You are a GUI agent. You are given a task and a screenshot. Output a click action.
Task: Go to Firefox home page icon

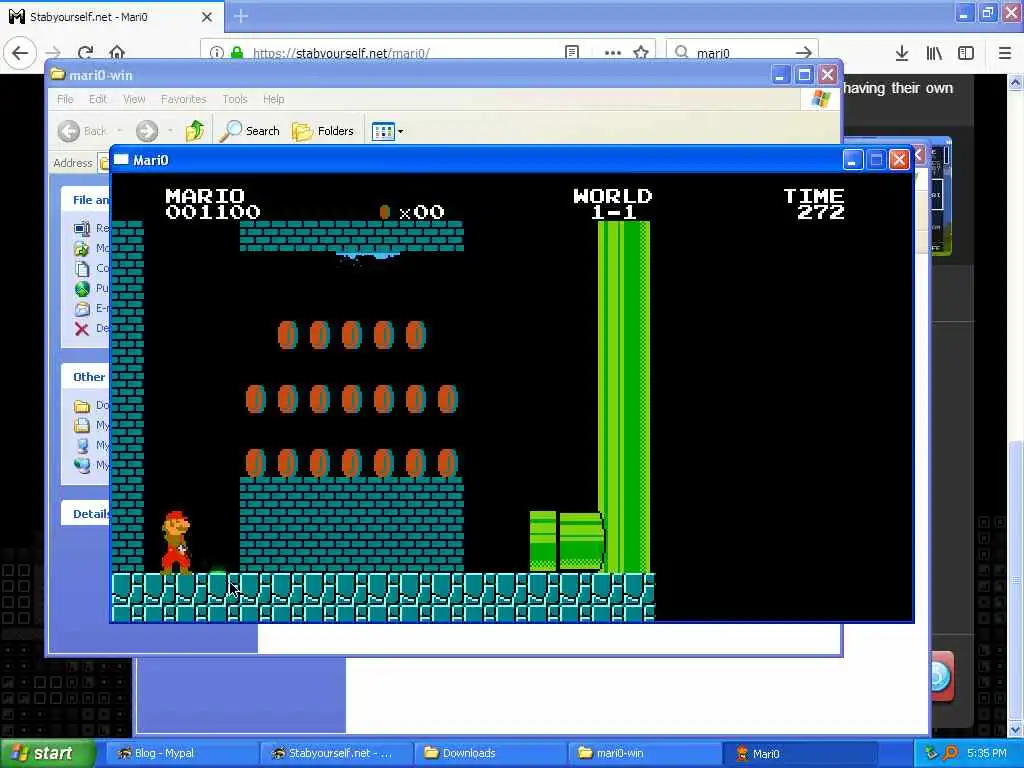point(117,53)
